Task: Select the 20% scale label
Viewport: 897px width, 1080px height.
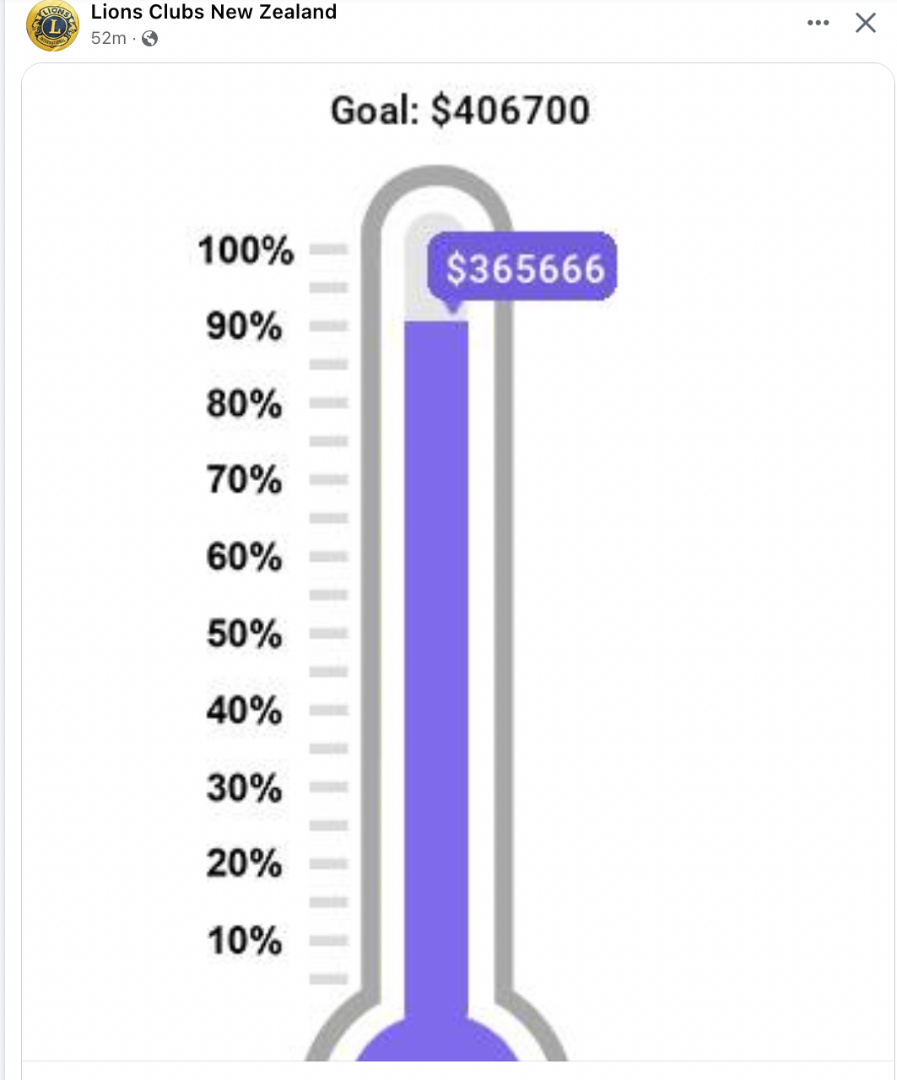Action: coord(245,863)
